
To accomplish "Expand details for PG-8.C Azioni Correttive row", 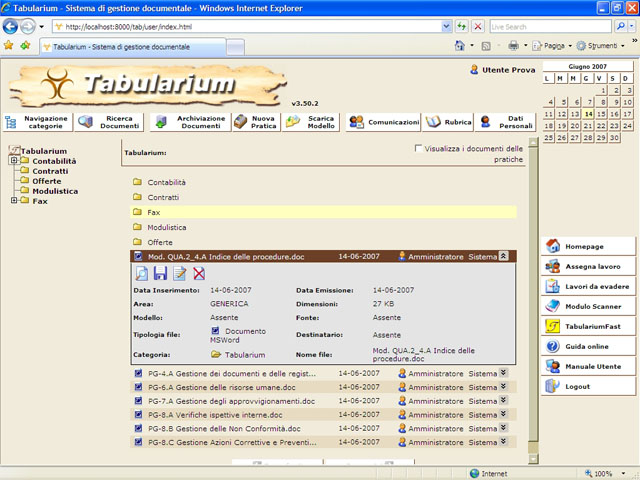I will click(504, 442).
